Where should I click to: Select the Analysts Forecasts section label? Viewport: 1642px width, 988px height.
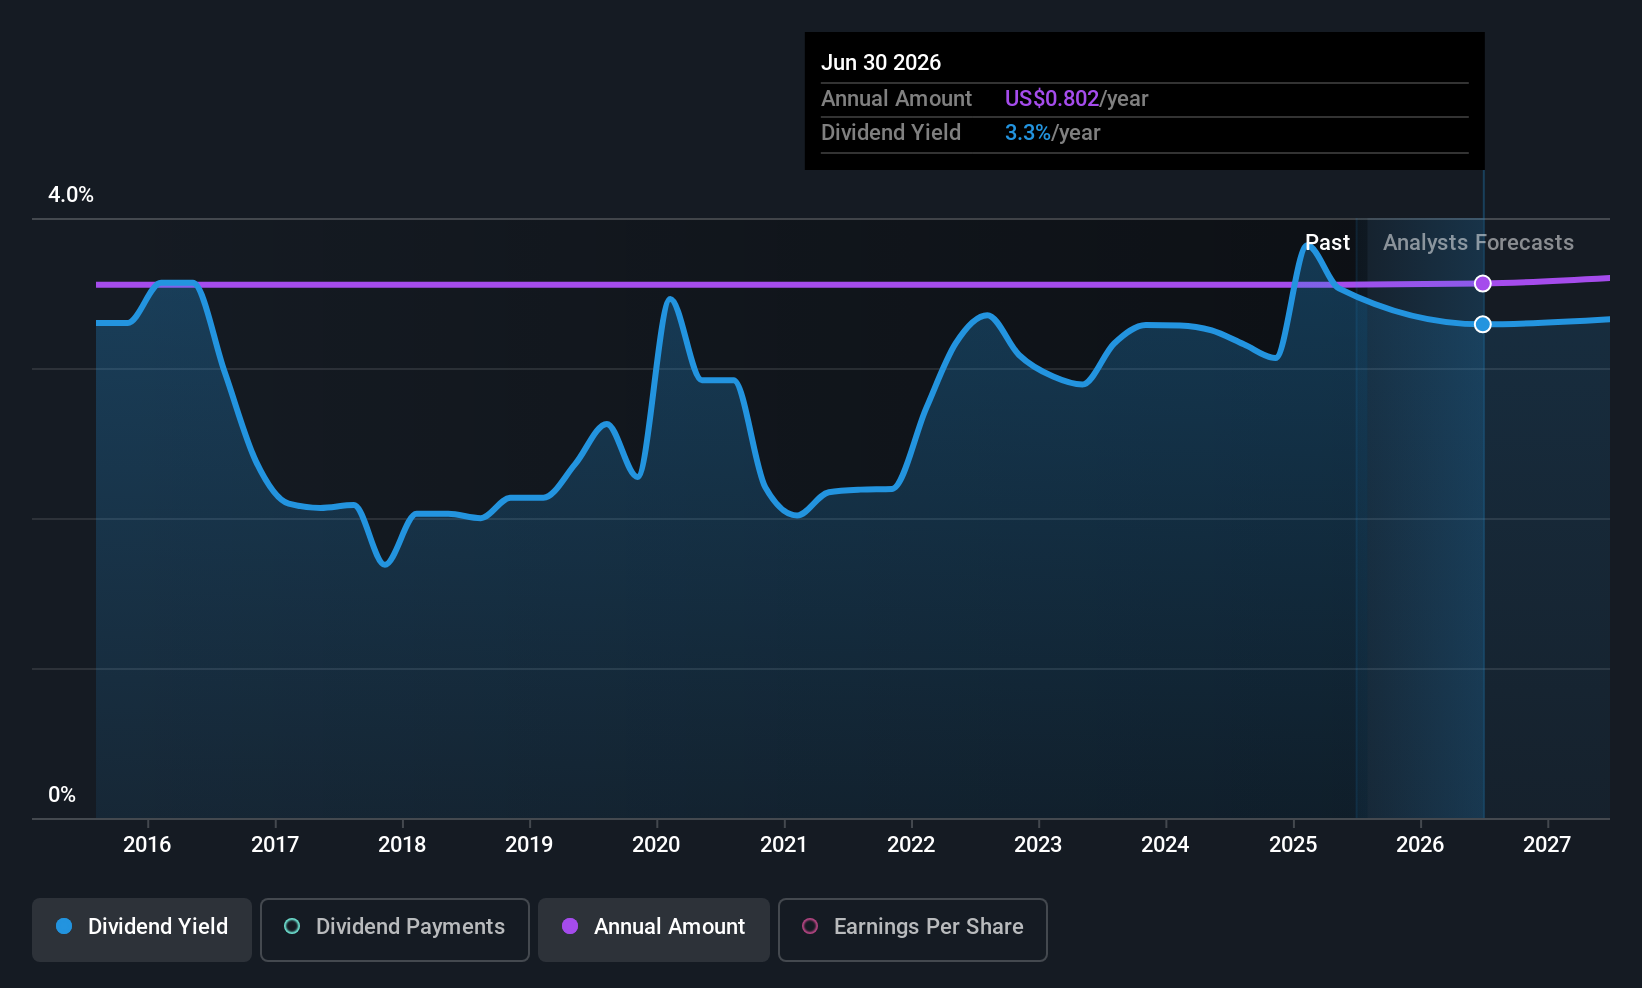pos(1478,242)
